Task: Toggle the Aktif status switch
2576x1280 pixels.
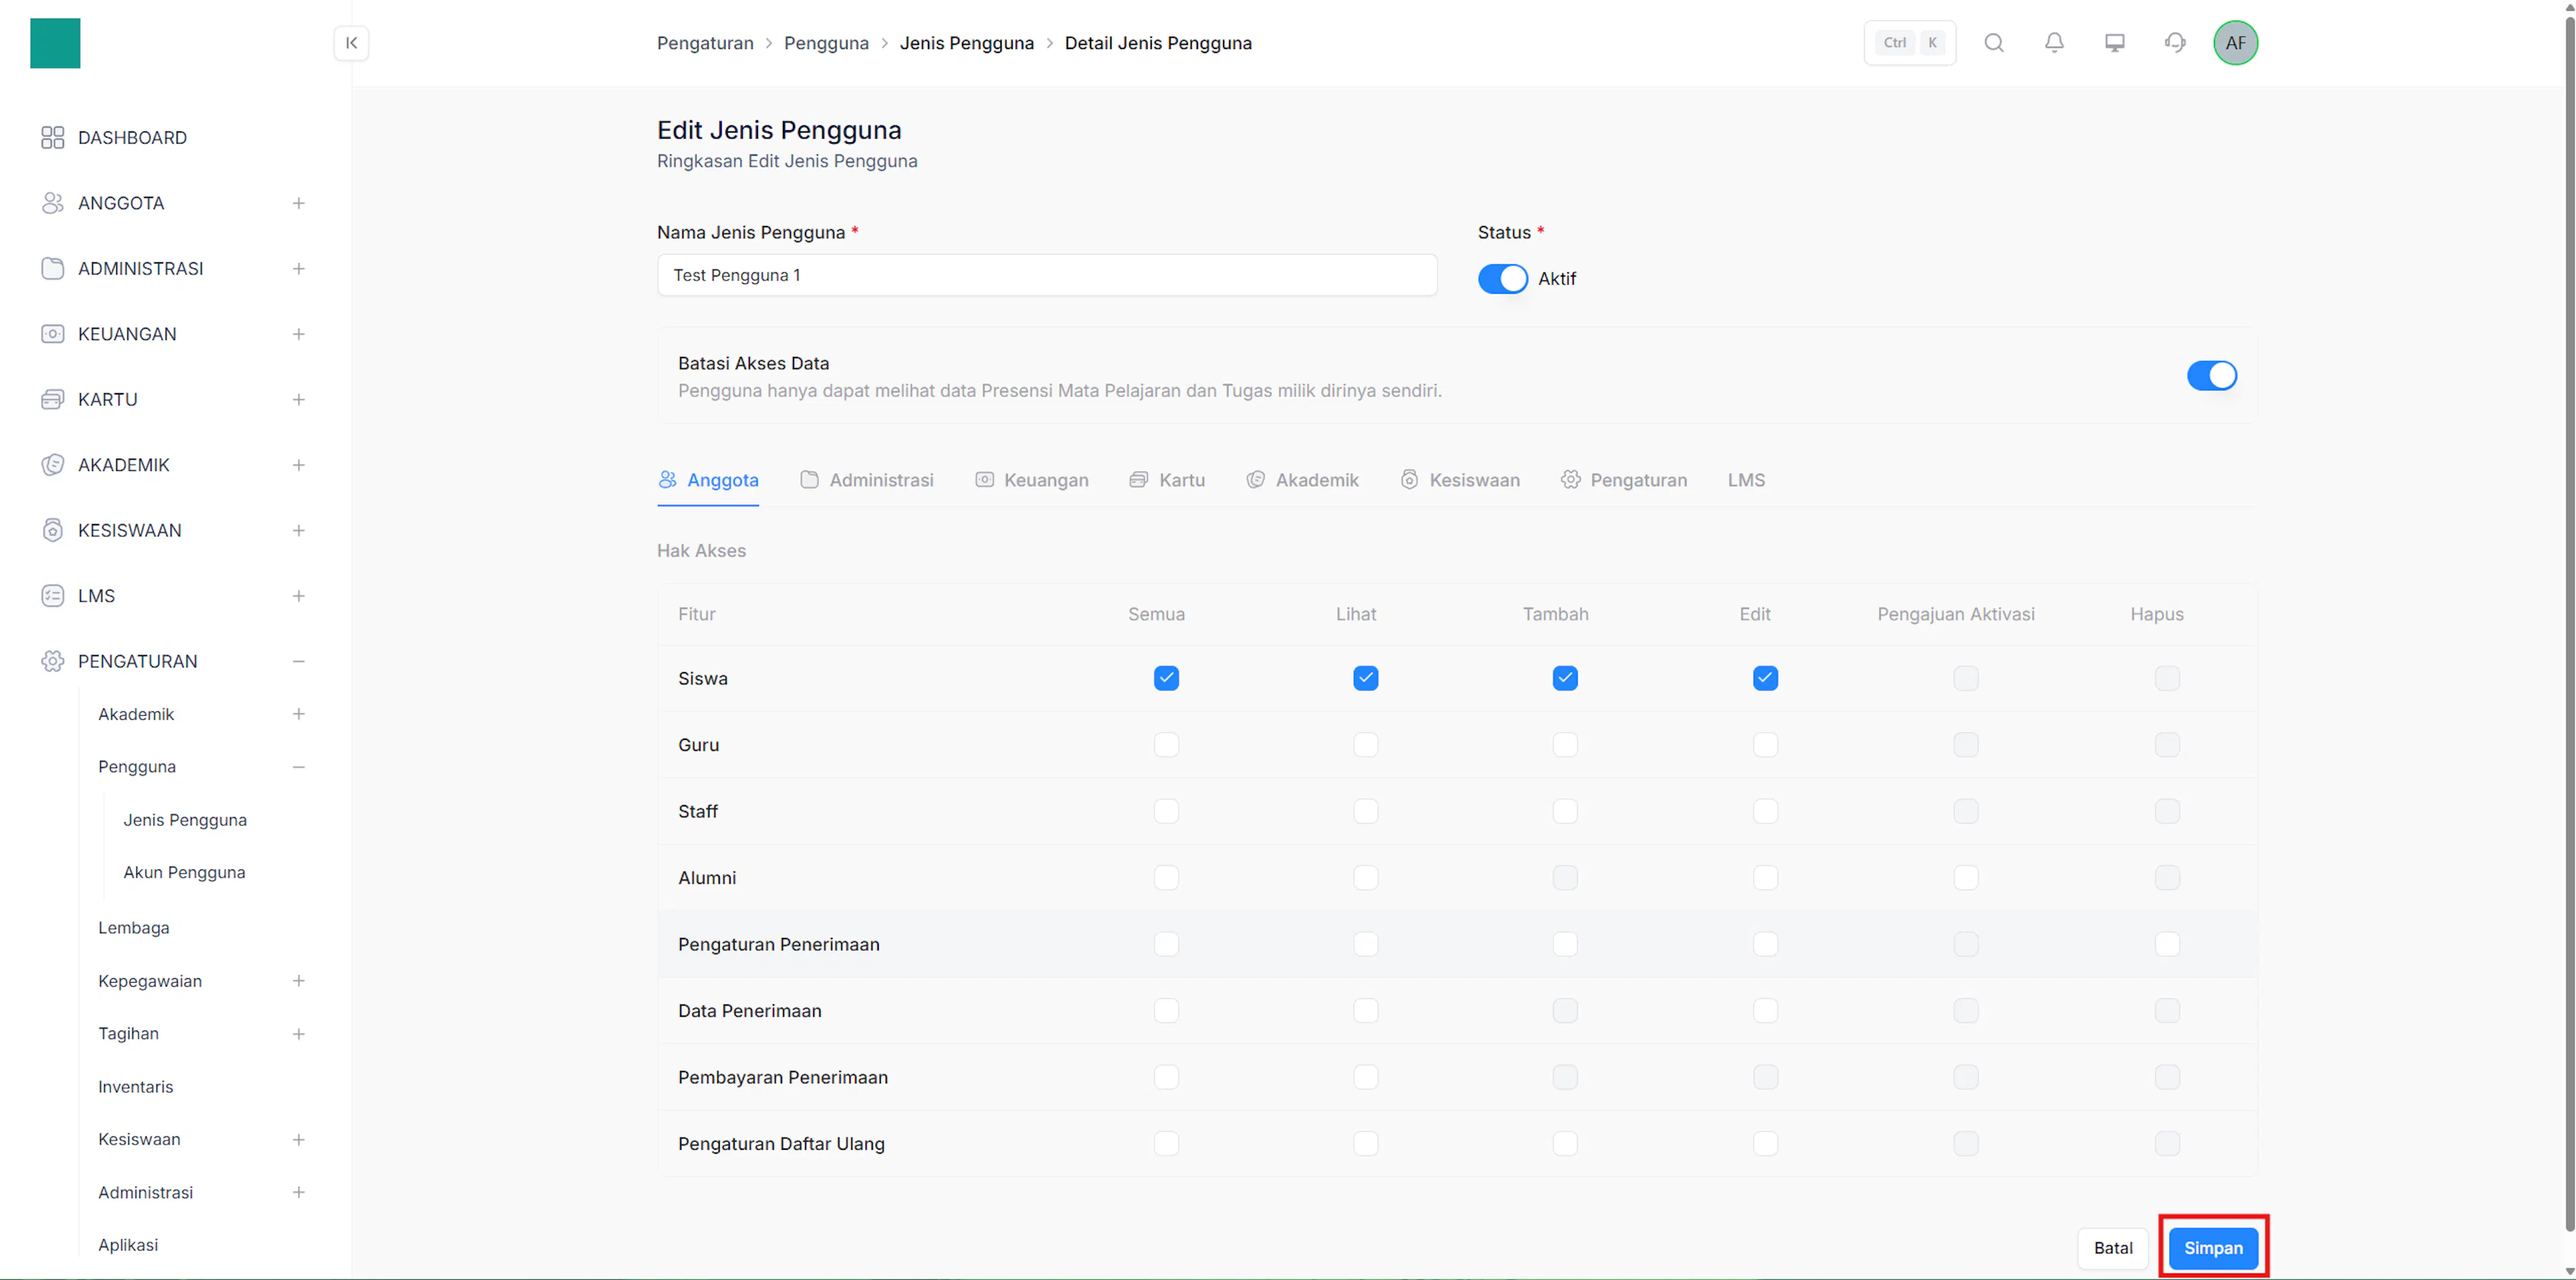Action: click(1502, 279)
